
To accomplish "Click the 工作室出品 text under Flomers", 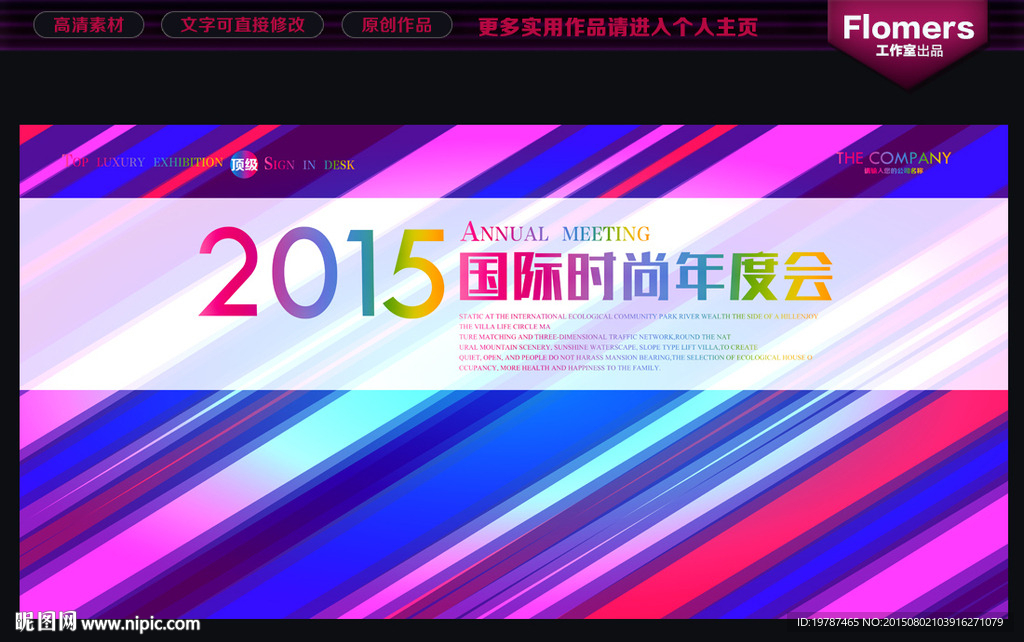I will click(909, 51).
